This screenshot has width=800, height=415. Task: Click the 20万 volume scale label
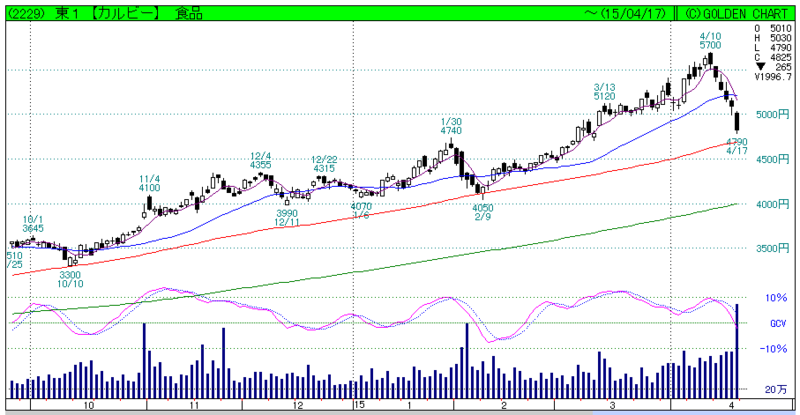coord(776,389)
